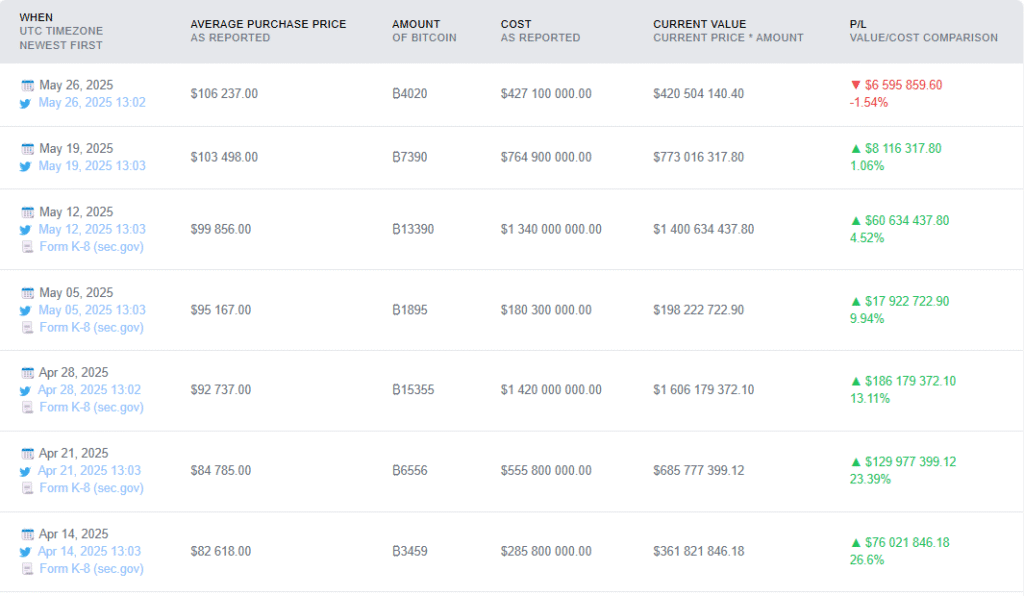Click the document icon for Apr 21 Form K-8
Viewport: 1024px width, 596px height.
27,488
